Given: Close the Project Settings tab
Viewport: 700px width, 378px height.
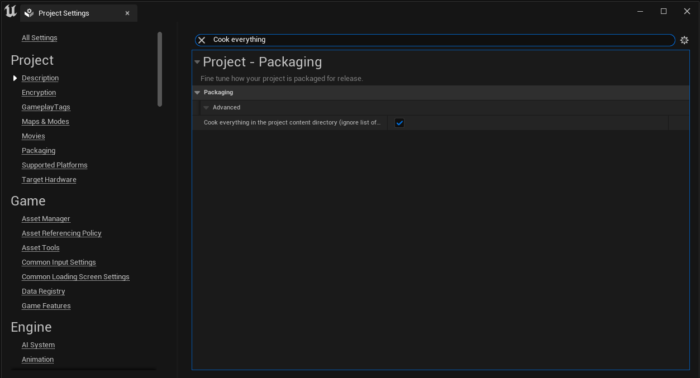Looking at the screenshot, I should 127,13.
